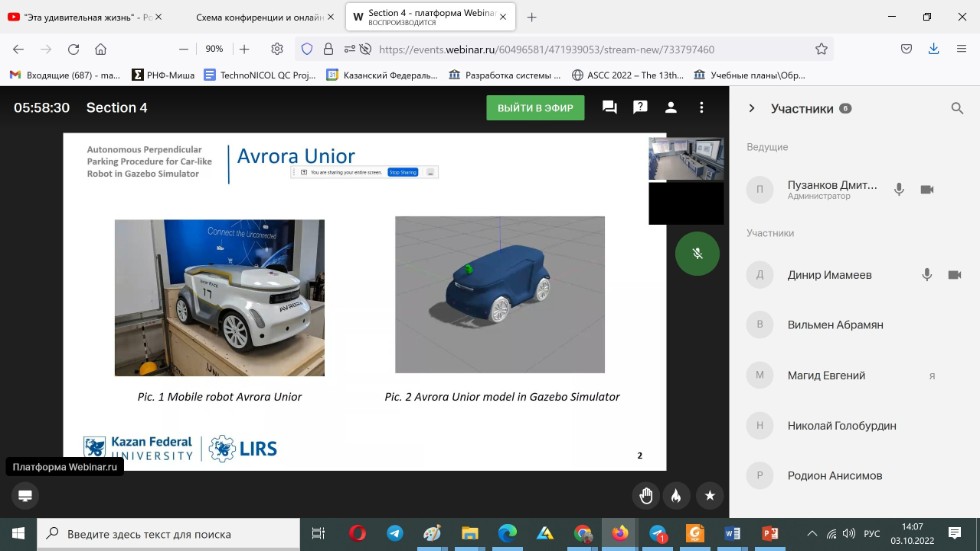Collapse the Участники panel with chevron
Image resolution: width=980 pixels, height=551 pixels.
pos(752,109)
